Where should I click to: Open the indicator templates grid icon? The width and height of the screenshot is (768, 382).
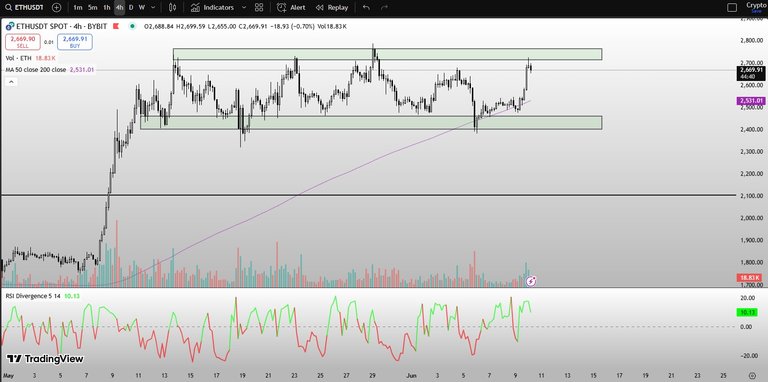coord(259,7)
